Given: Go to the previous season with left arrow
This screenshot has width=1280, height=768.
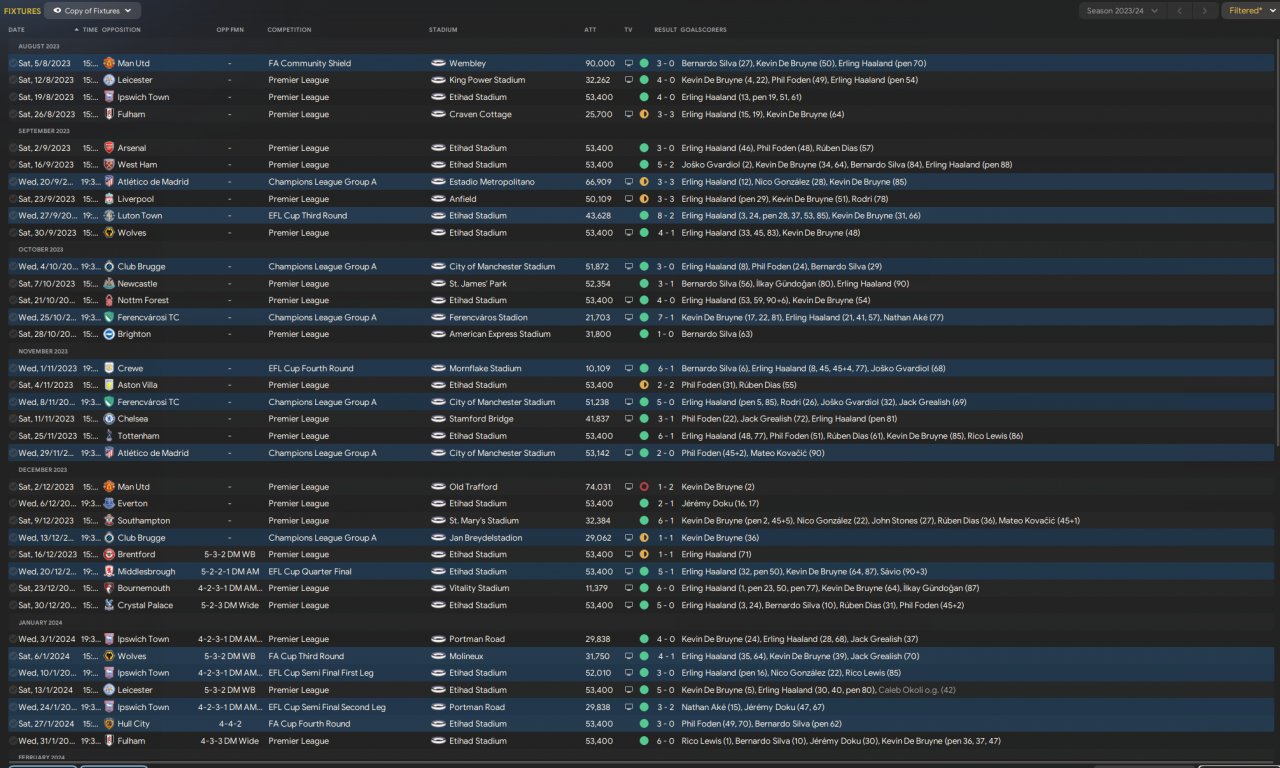Looking at the screenshot, I should pyautogui.click(x=1180, y=11).
